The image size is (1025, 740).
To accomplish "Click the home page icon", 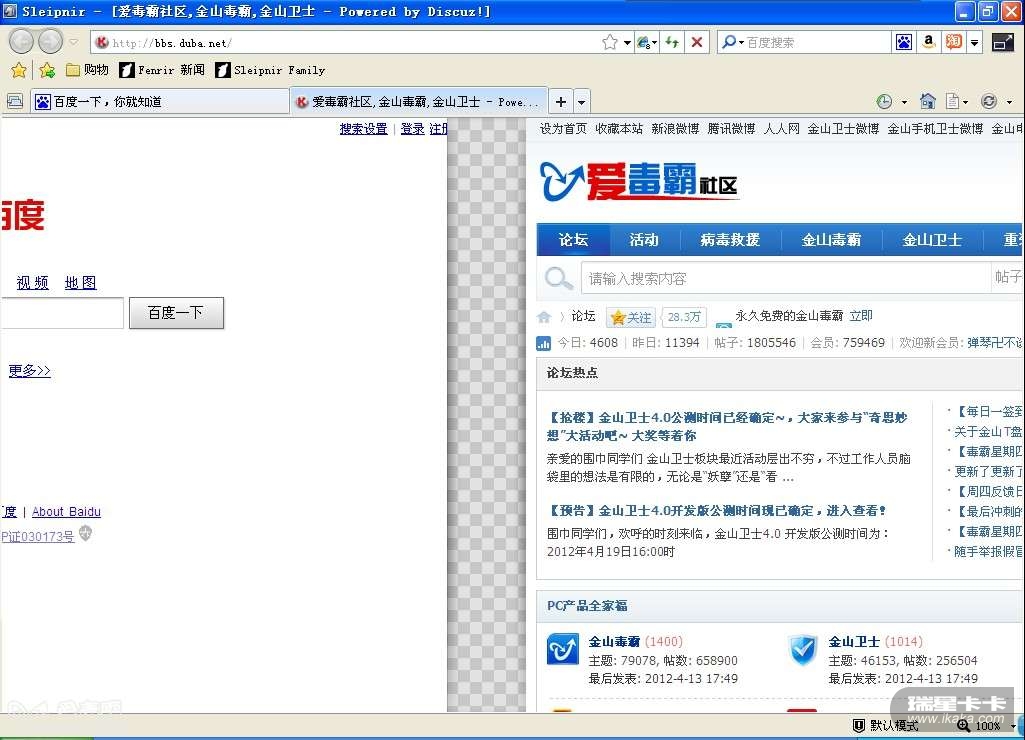I will click(x=928, y=101).
